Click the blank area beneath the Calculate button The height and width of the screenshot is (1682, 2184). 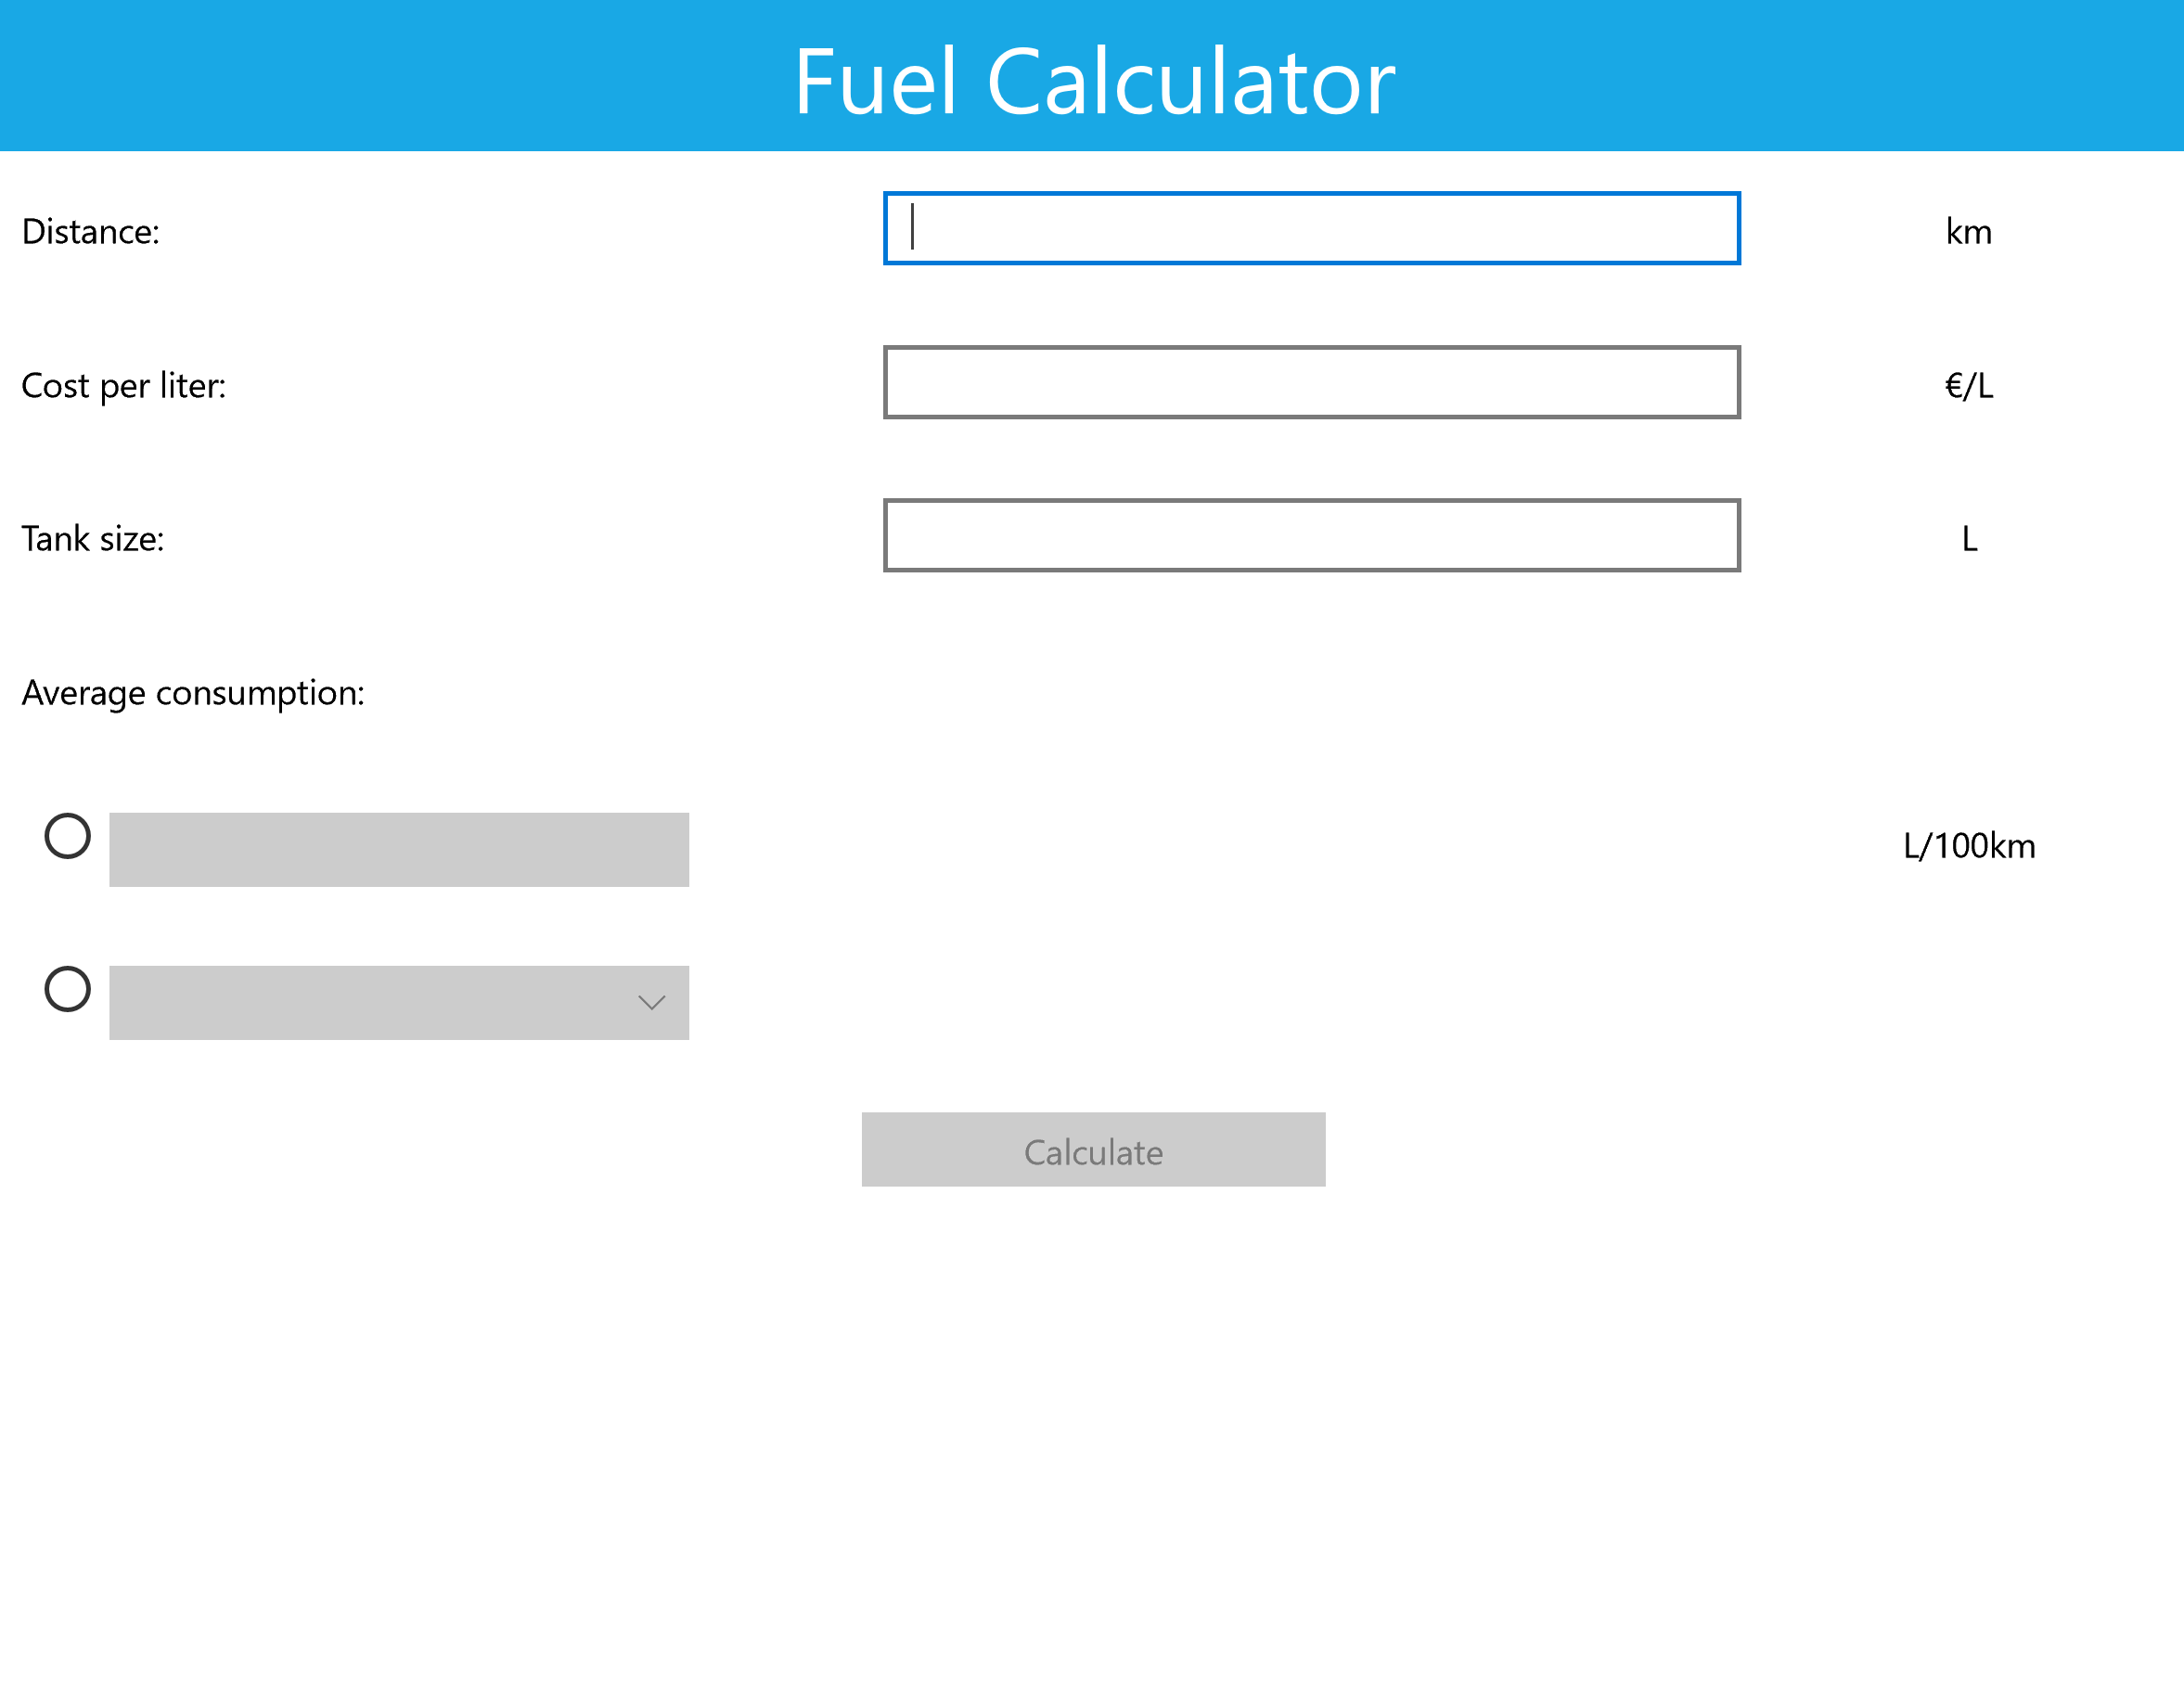pos(1093,1400)
